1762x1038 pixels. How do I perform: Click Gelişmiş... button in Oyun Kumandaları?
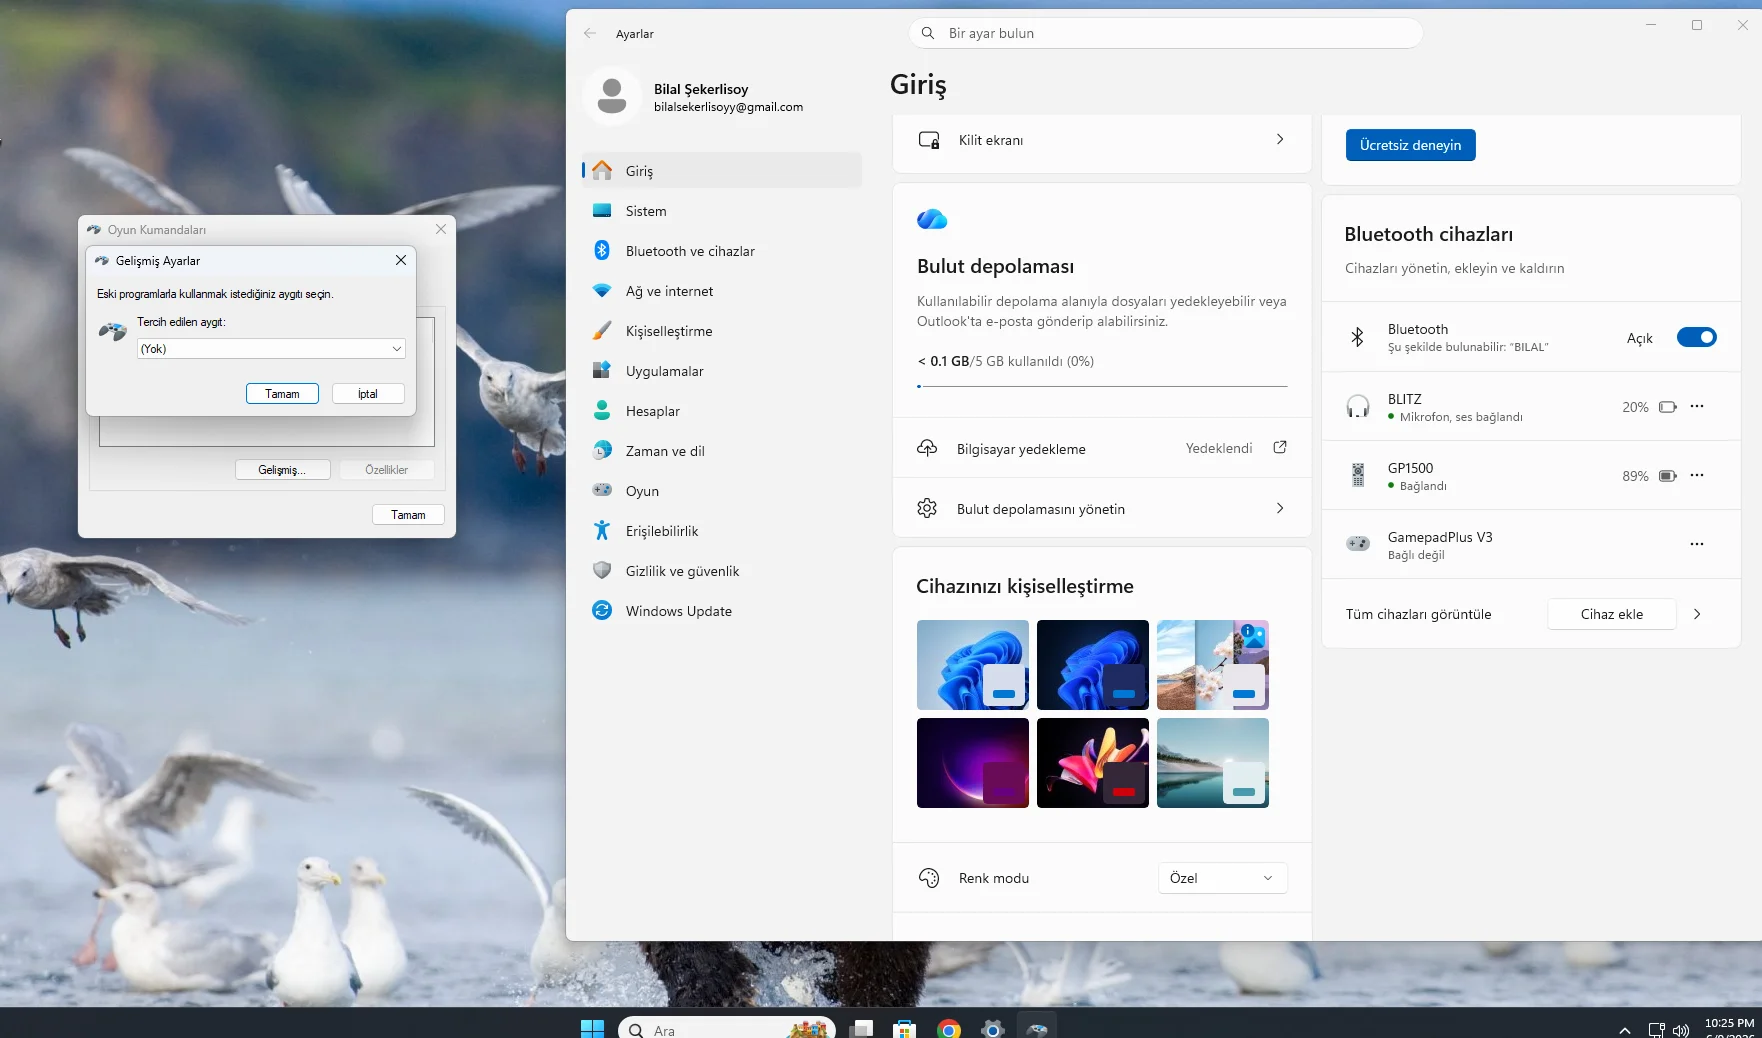283,470
